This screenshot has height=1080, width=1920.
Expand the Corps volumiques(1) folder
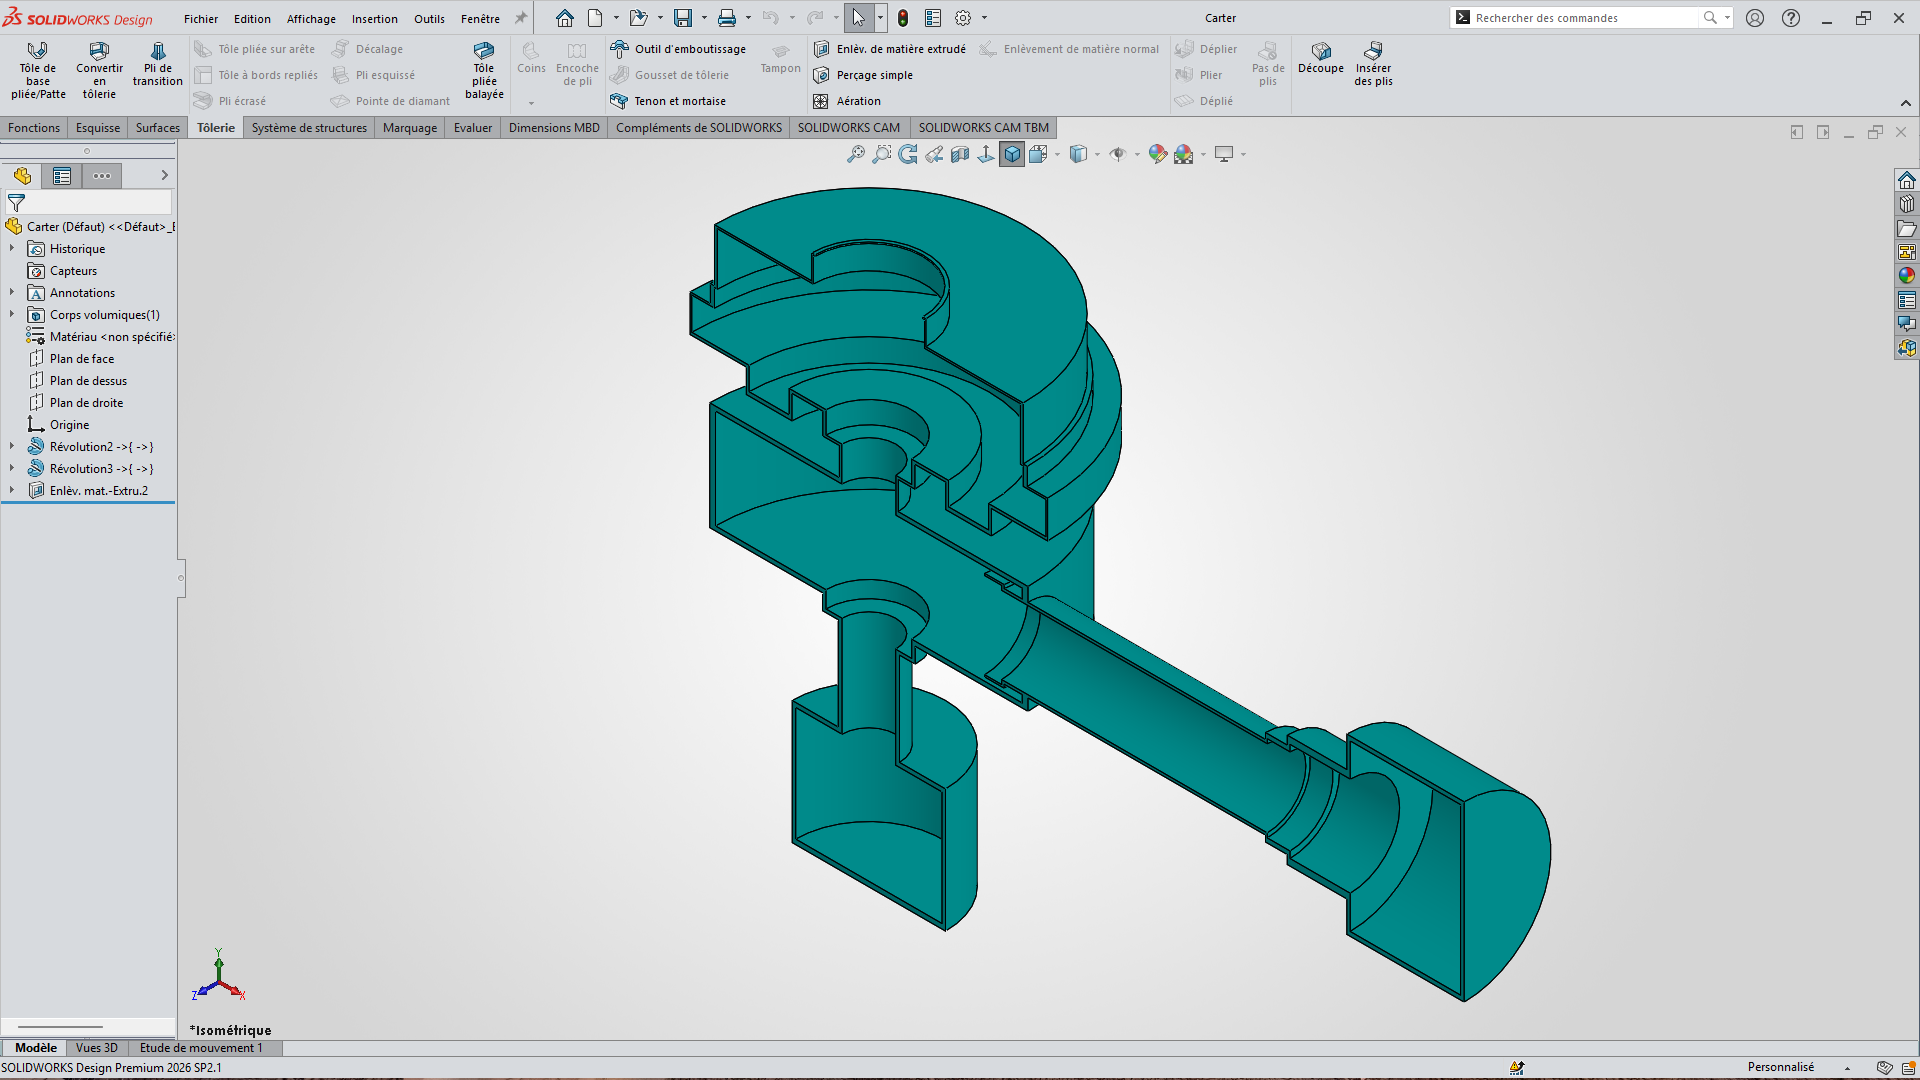(12, 315)
